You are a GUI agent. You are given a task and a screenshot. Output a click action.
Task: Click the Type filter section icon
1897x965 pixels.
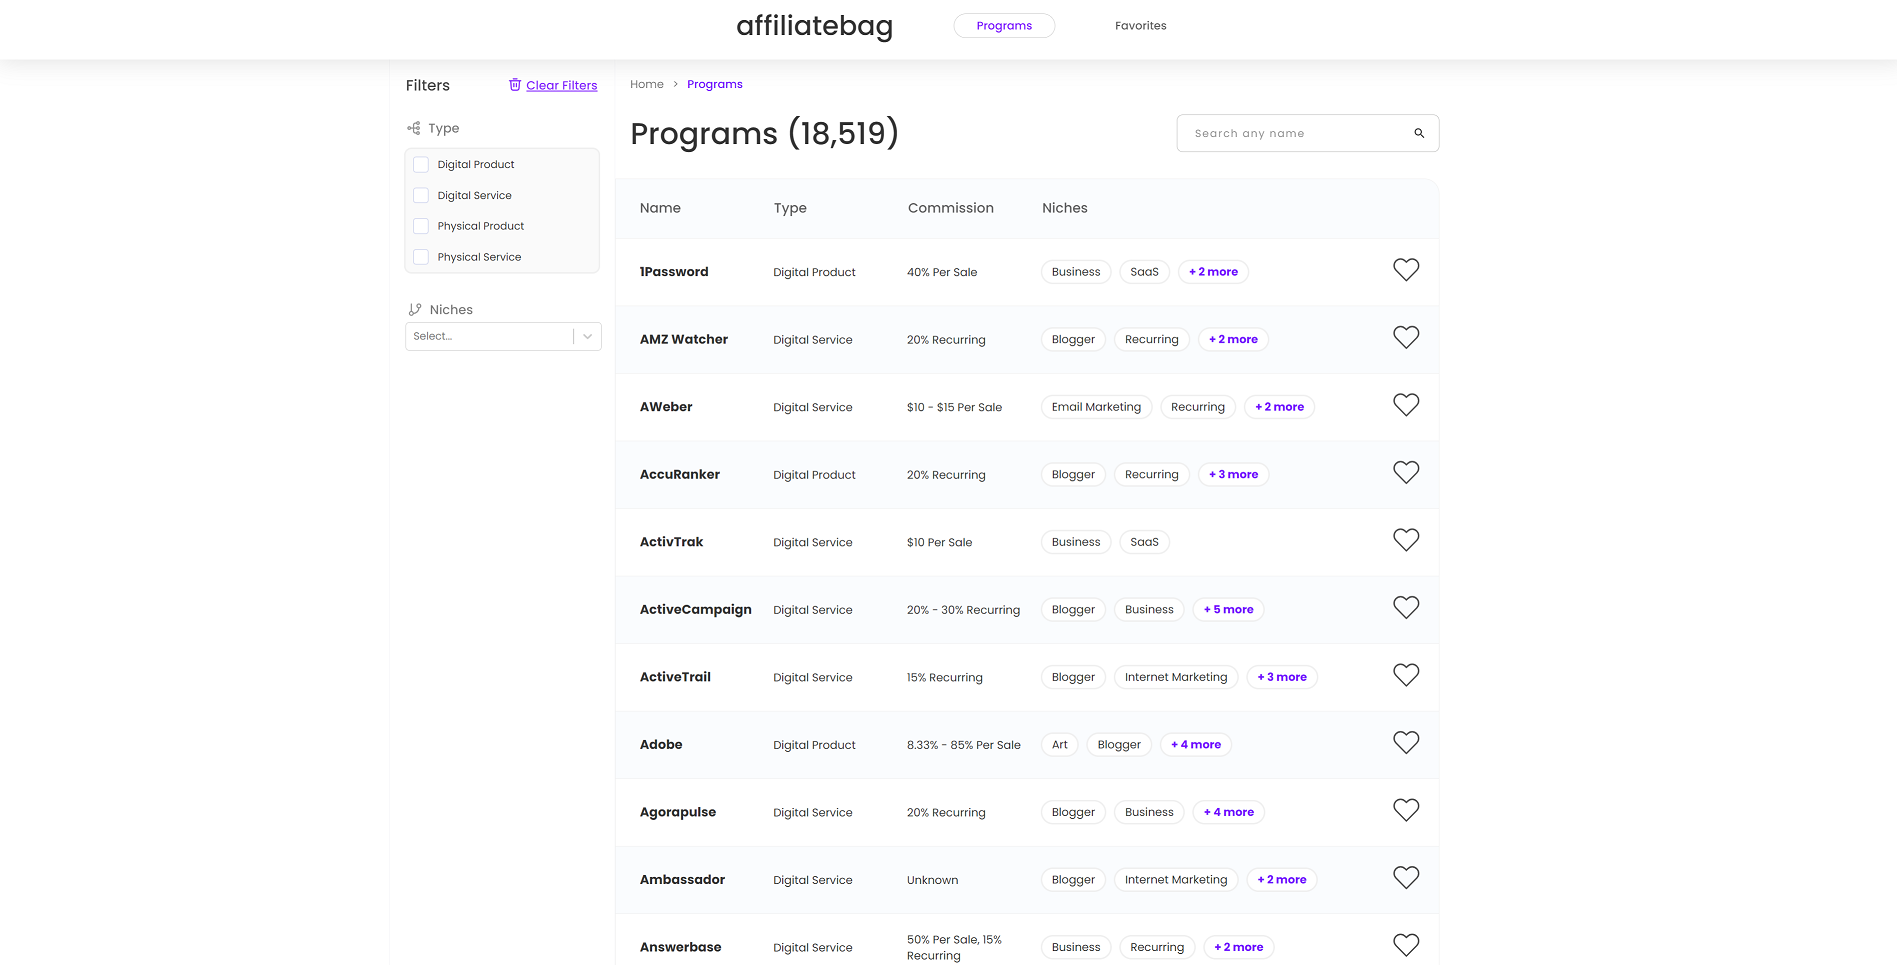coord(414,128)
